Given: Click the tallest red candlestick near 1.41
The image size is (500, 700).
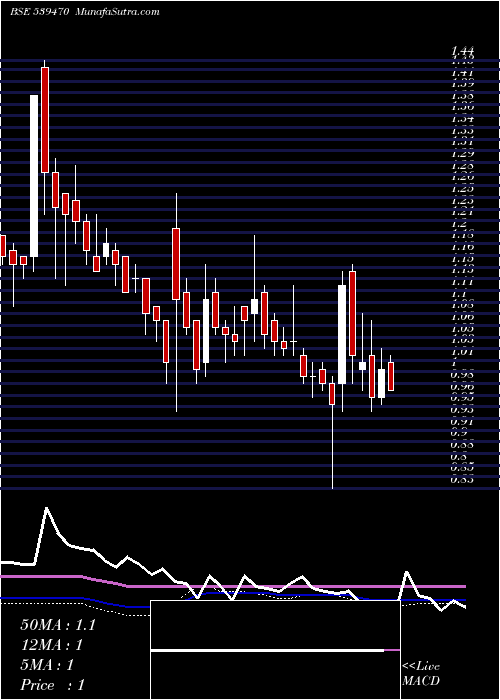Looking at the screenshot, I should click(x=45, y=120).
